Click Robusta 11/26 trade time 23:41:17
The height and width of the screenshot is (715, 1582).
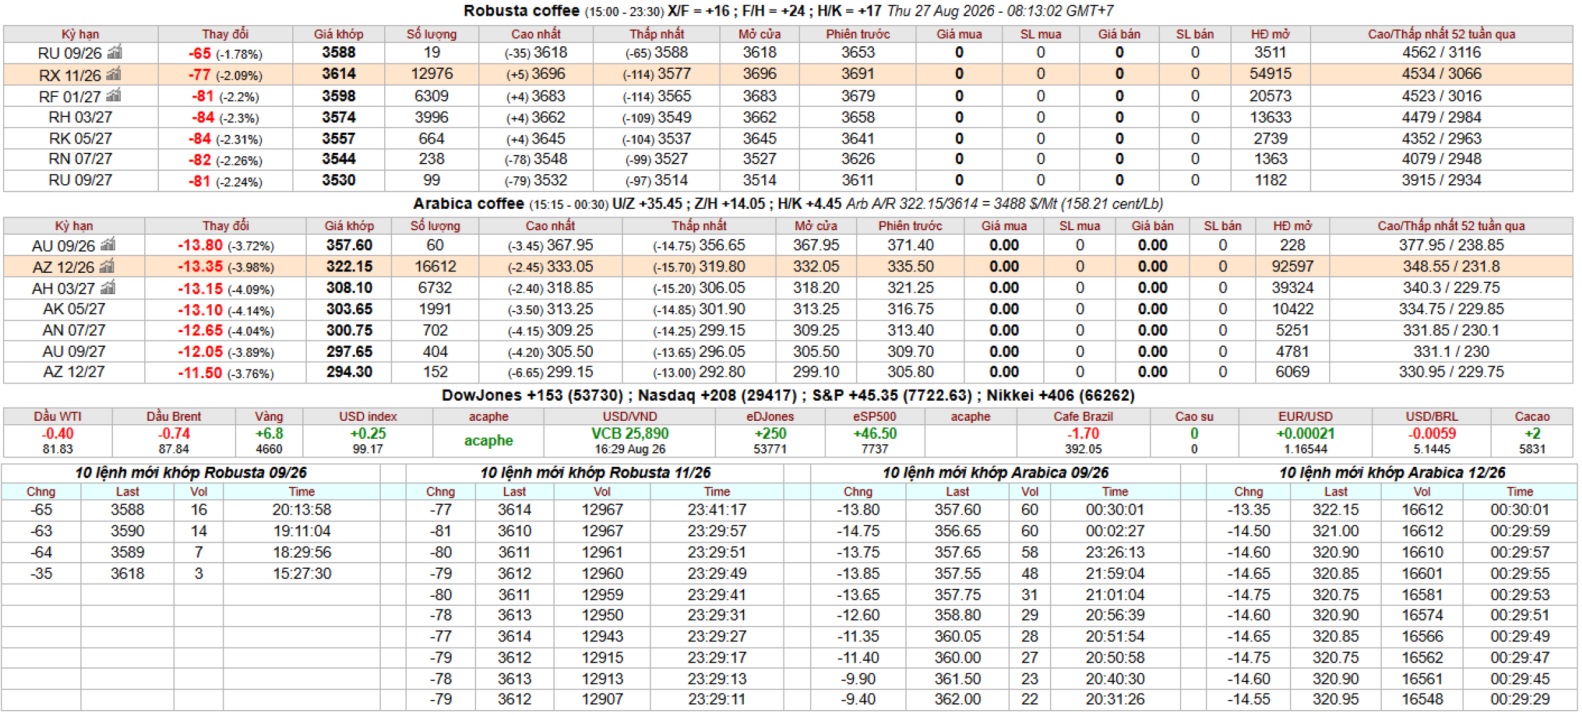[x=716, y=510]
